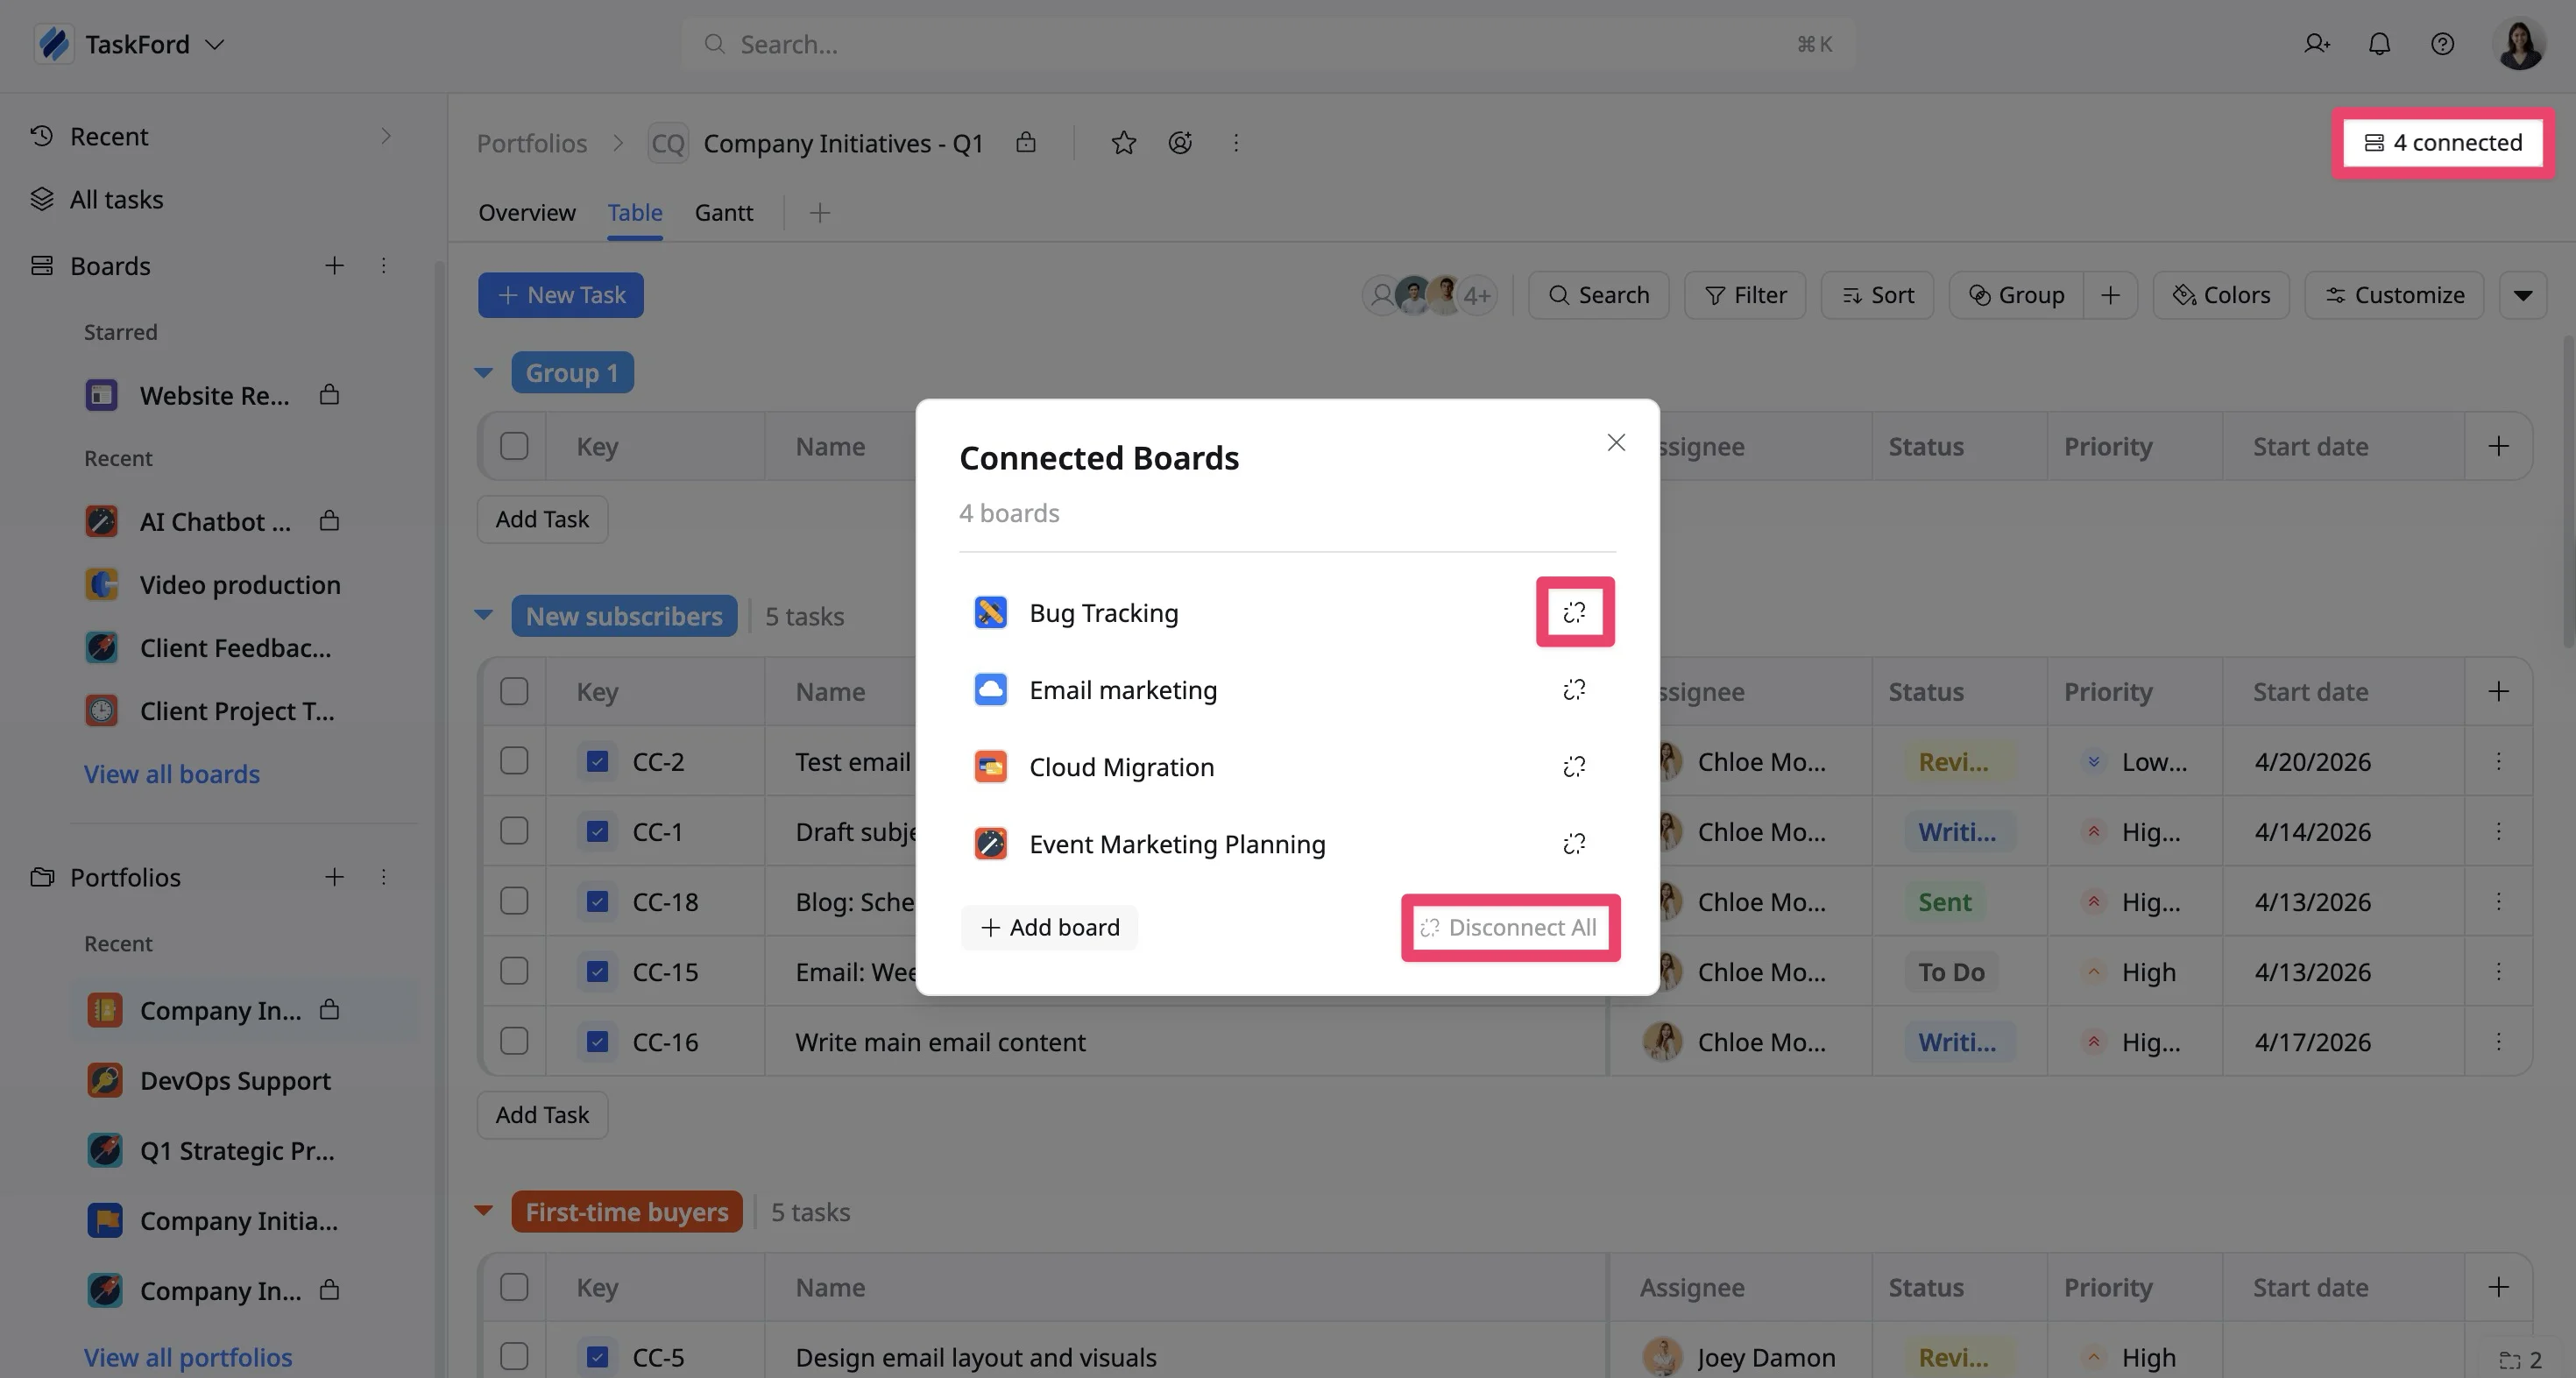This screenshot has width=2576, height=1378.
Task: Switch to the Table tab
Action: tap(635, 213)
